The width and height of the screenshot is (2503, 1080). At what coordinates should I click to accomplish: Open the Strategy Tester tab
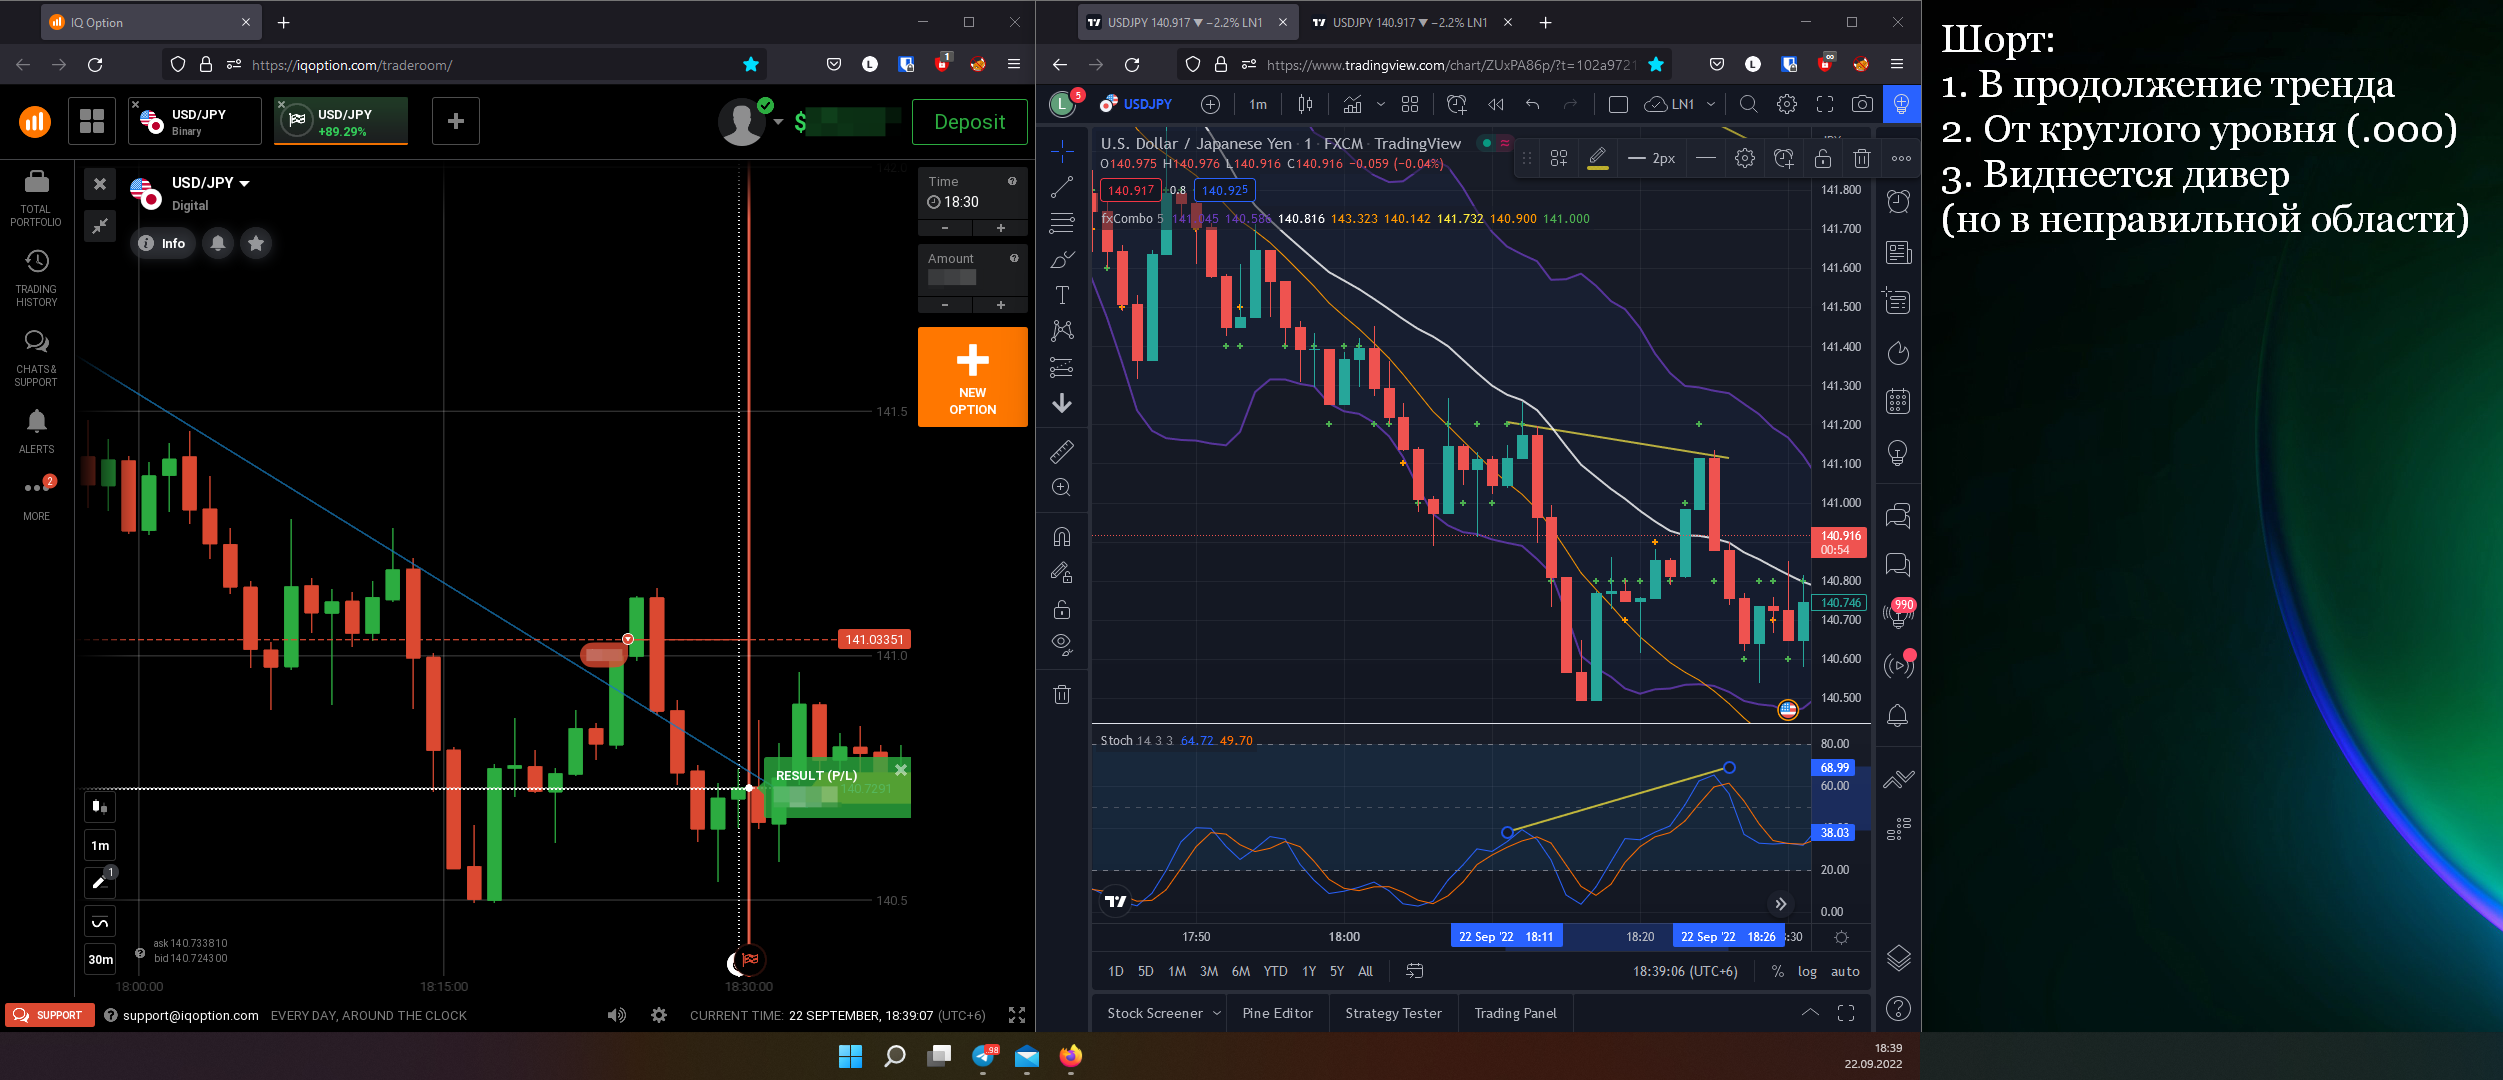coord(1393,1013)
